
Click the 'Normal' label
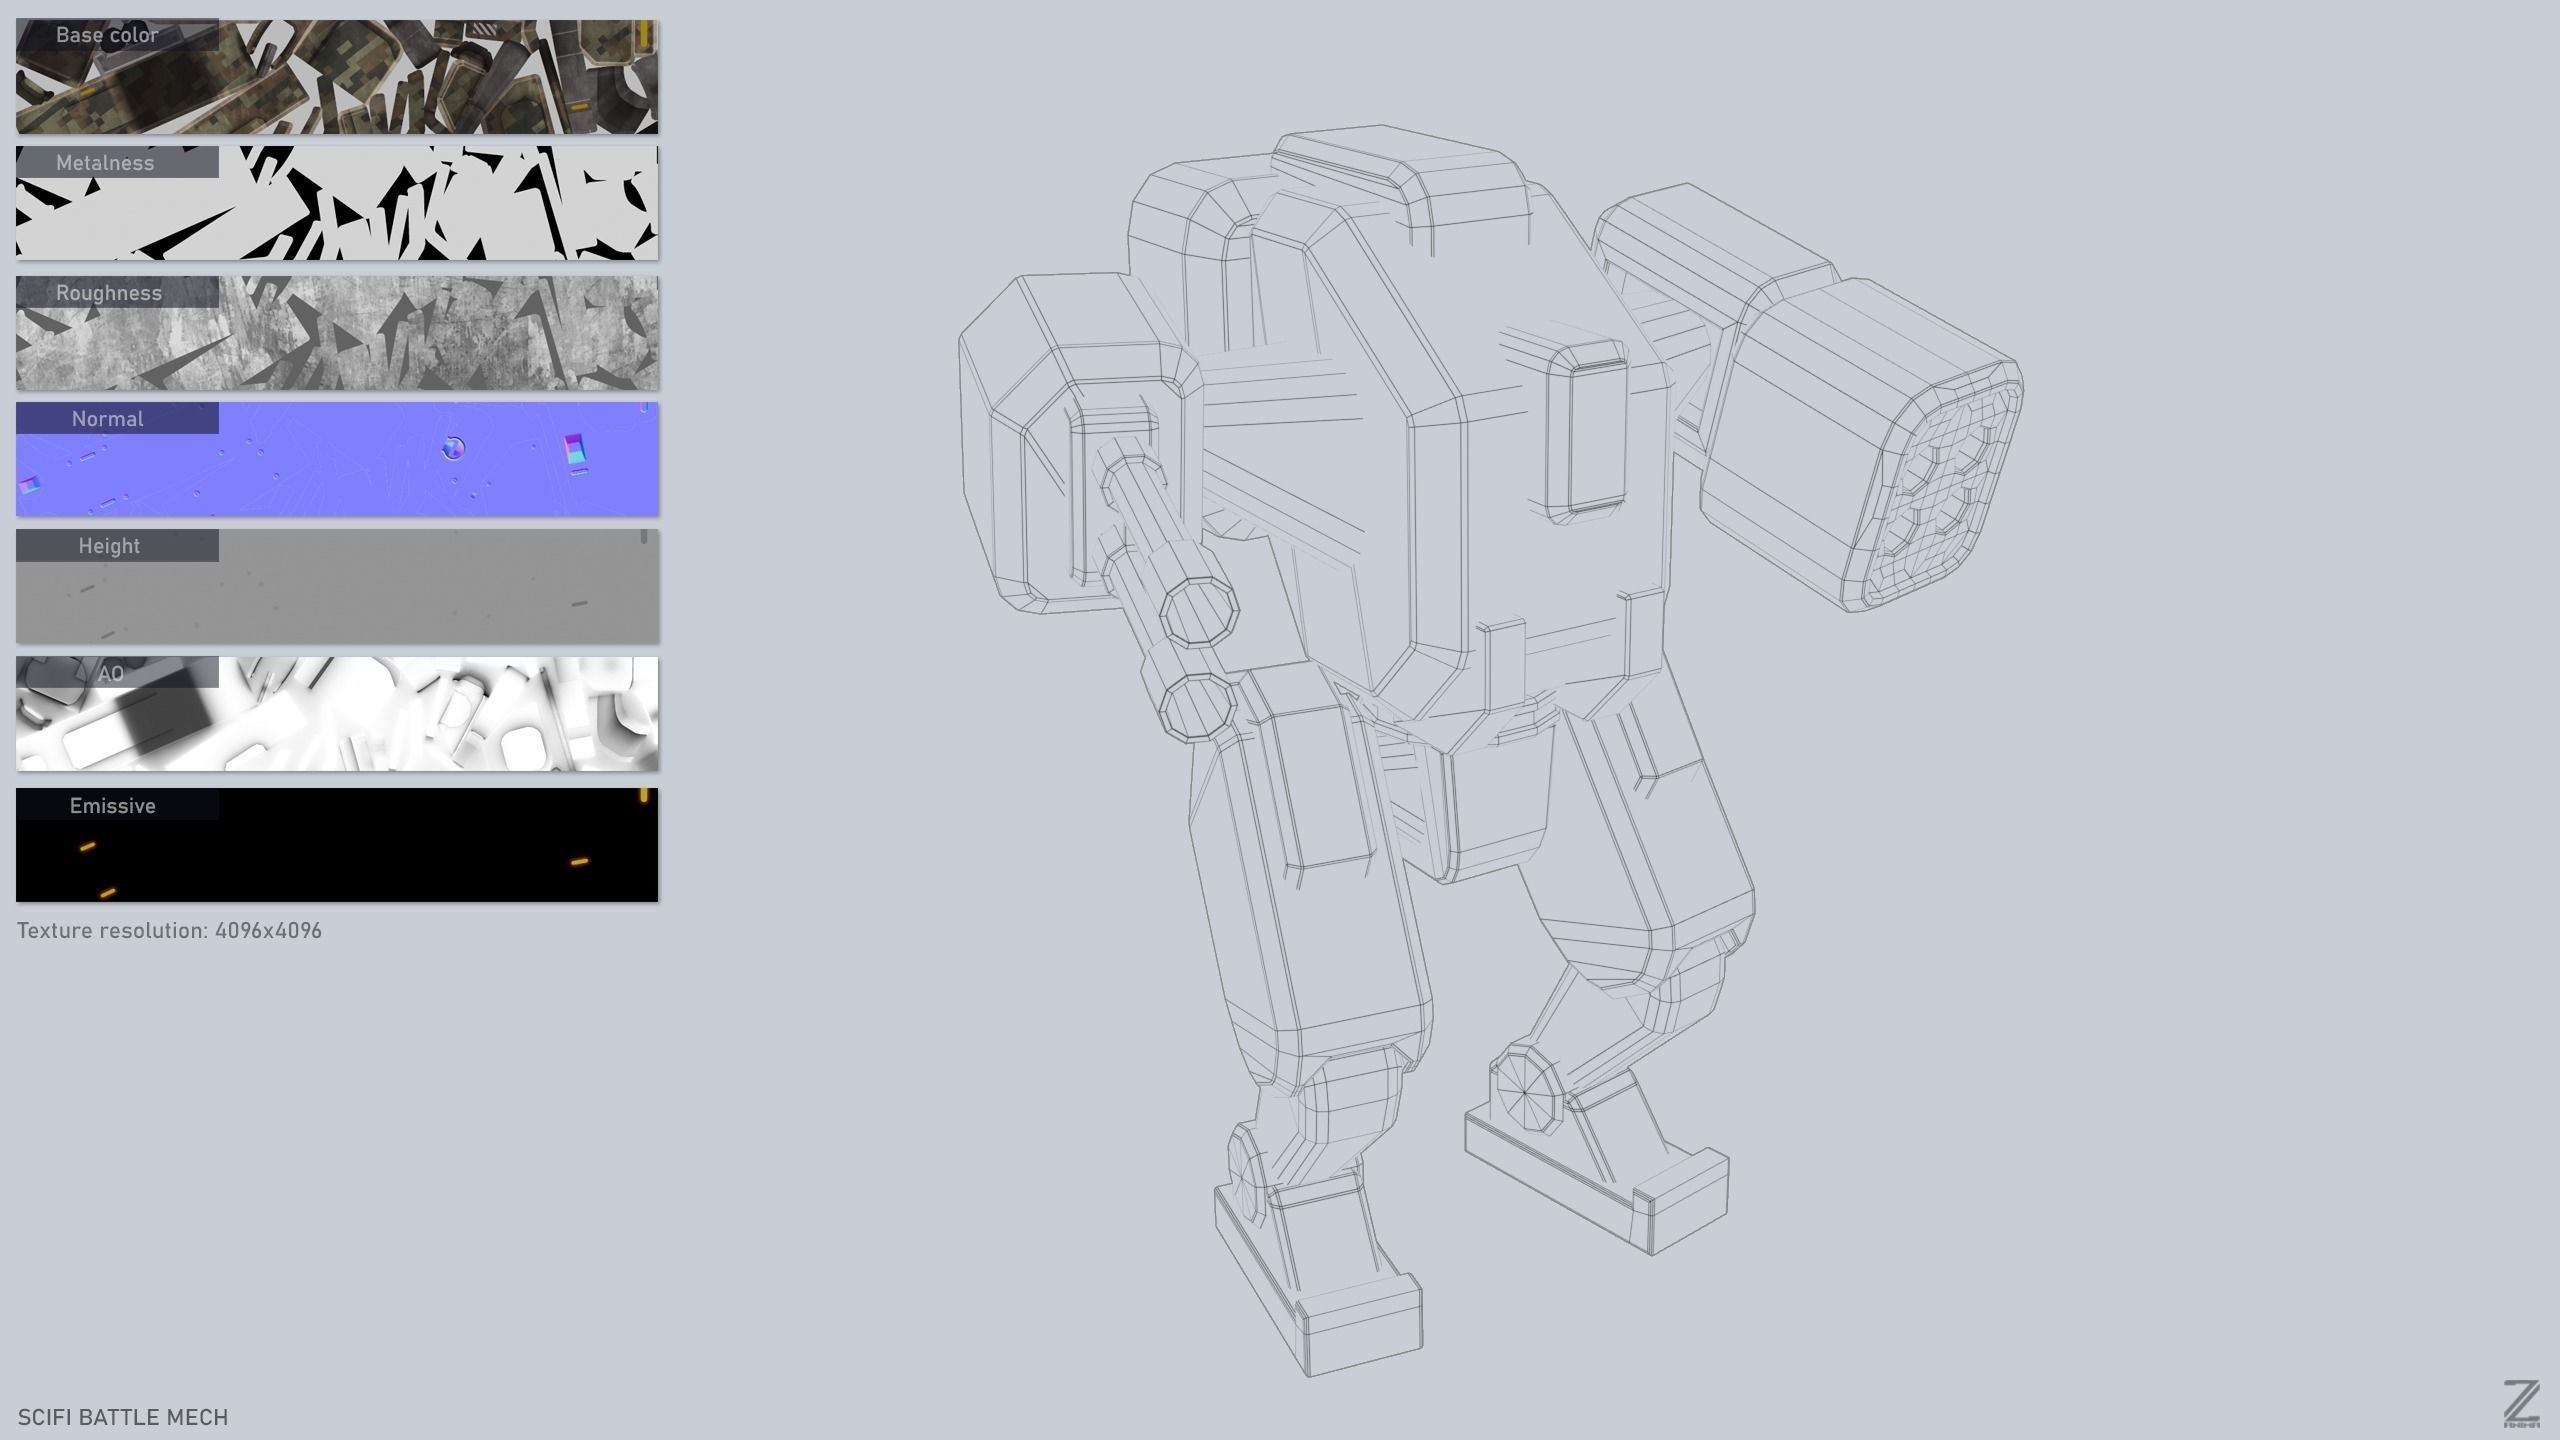108,419
